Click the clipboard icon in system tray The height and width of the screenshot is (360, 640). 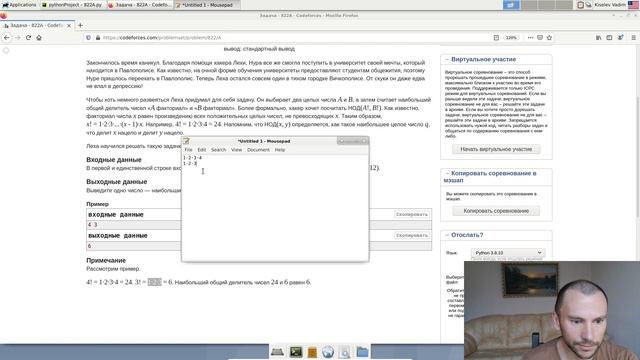pos(580,5)
